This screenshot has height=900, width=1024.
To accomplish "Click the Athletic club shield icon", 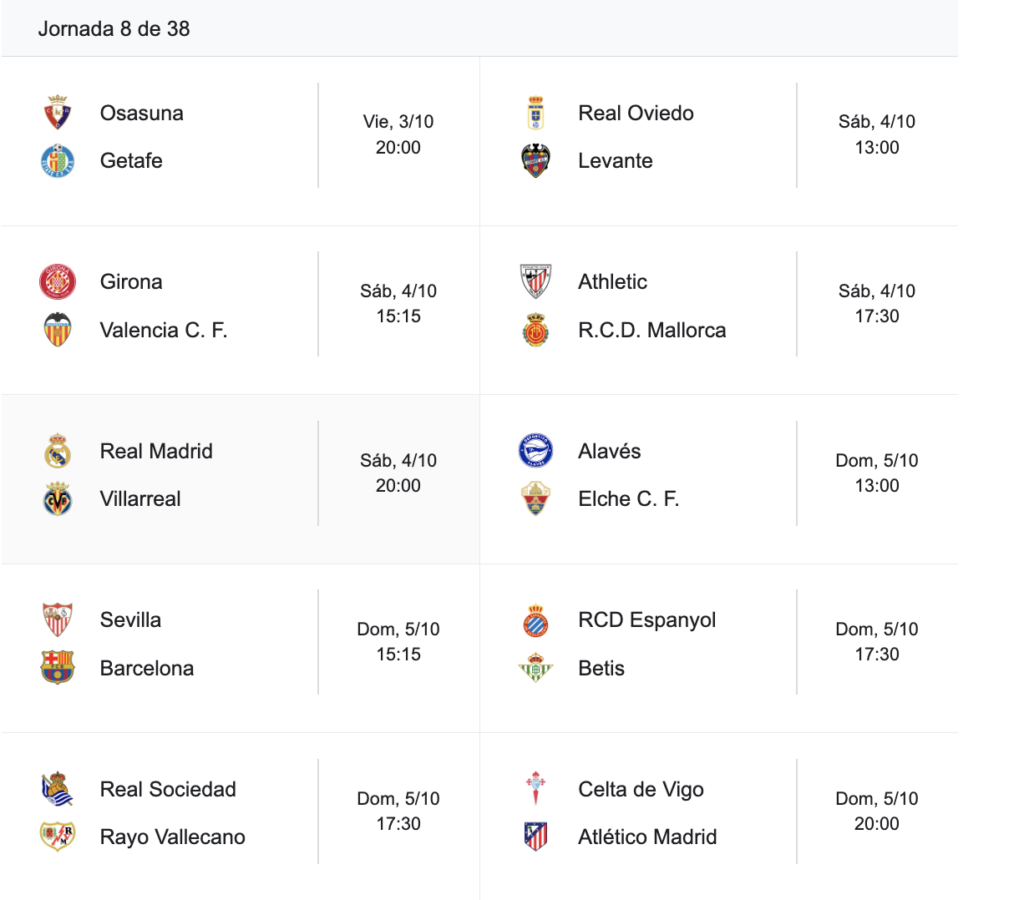I will click(536, 282).
